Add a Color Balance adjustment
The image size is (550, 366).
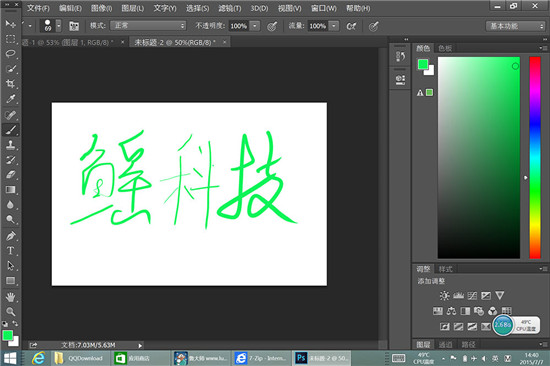[x=451, y=311]
